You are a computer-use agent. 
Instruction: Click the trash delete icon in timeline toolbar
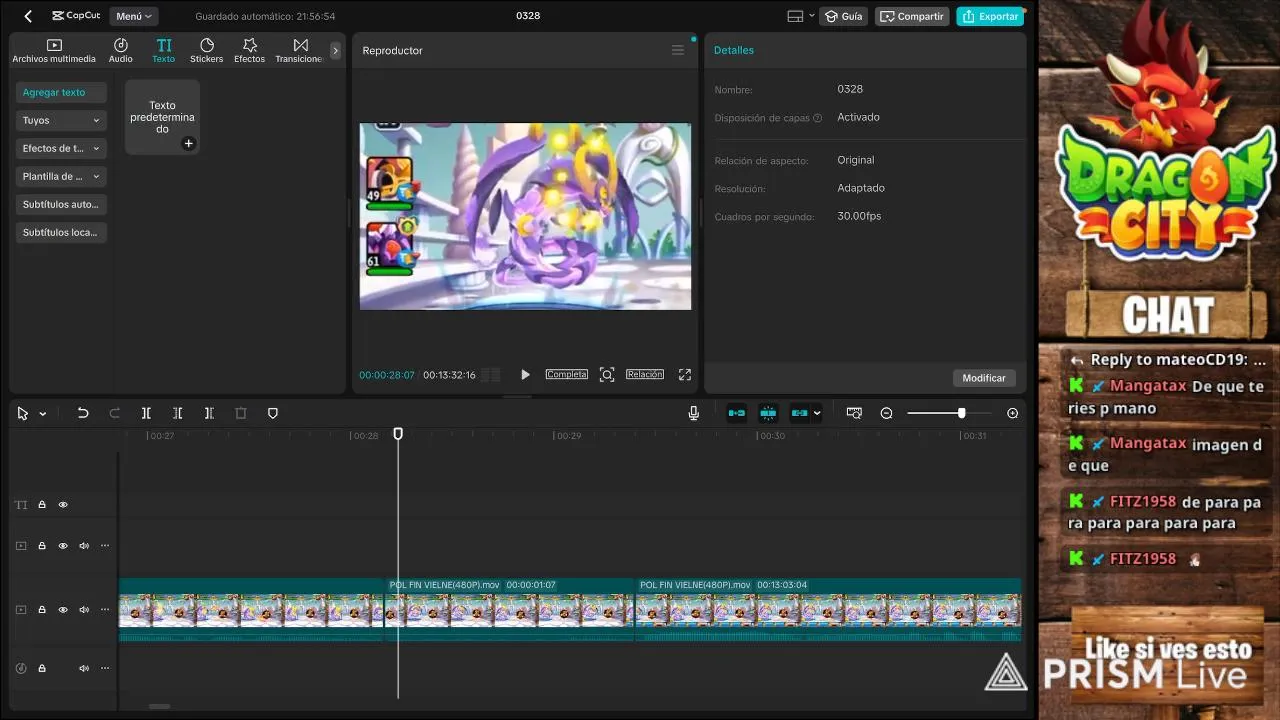point(241,413)
